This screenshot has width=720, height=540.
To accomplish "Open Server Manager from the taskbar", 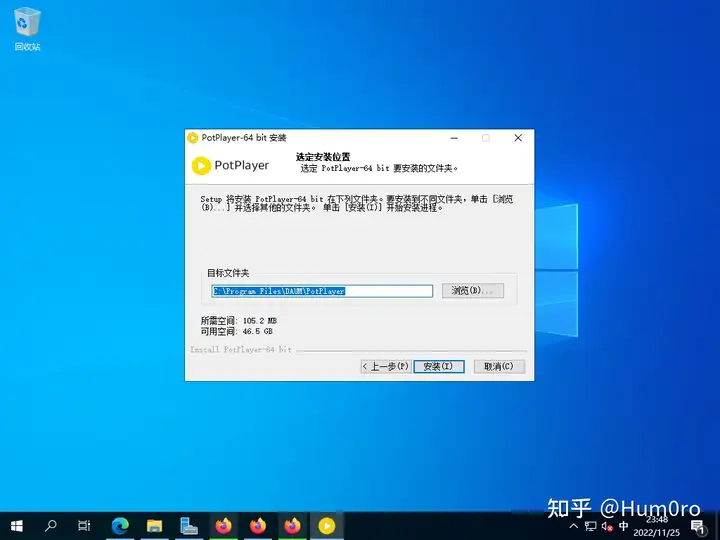I will pos(189,526).
